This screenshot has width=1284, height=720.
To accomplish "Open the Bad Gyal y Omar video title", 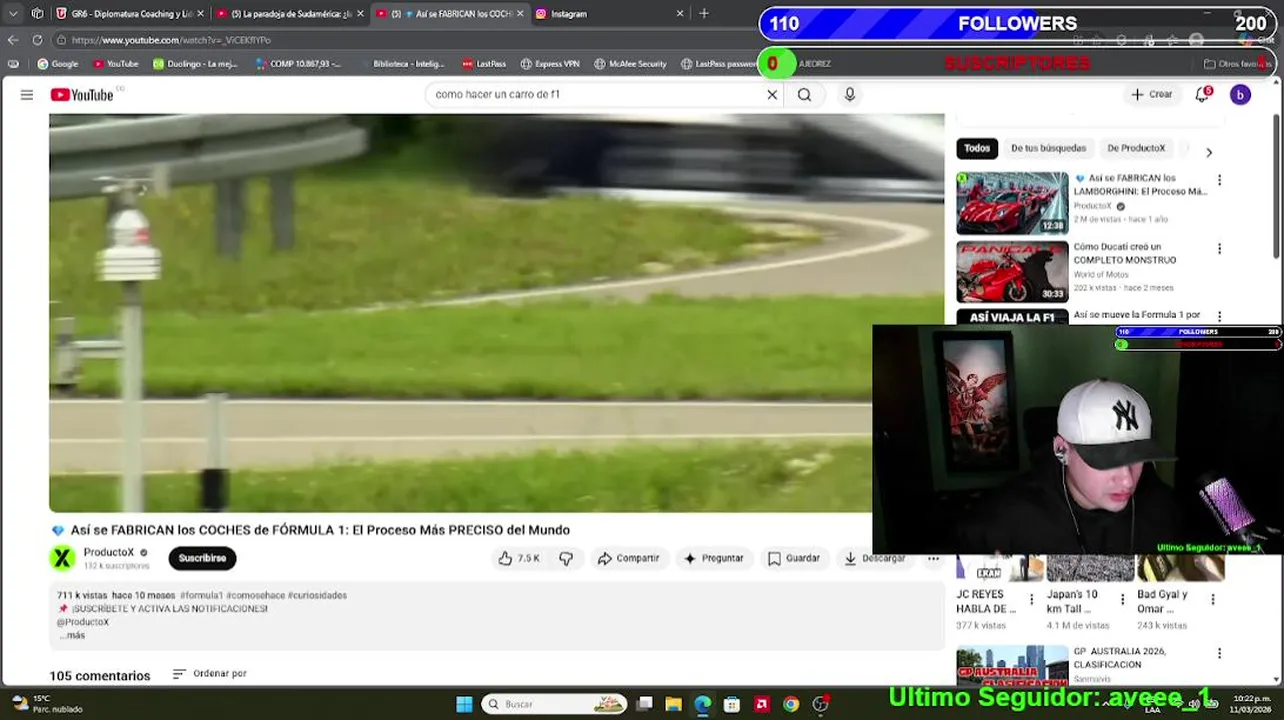I will click(x=1165, y=601).
